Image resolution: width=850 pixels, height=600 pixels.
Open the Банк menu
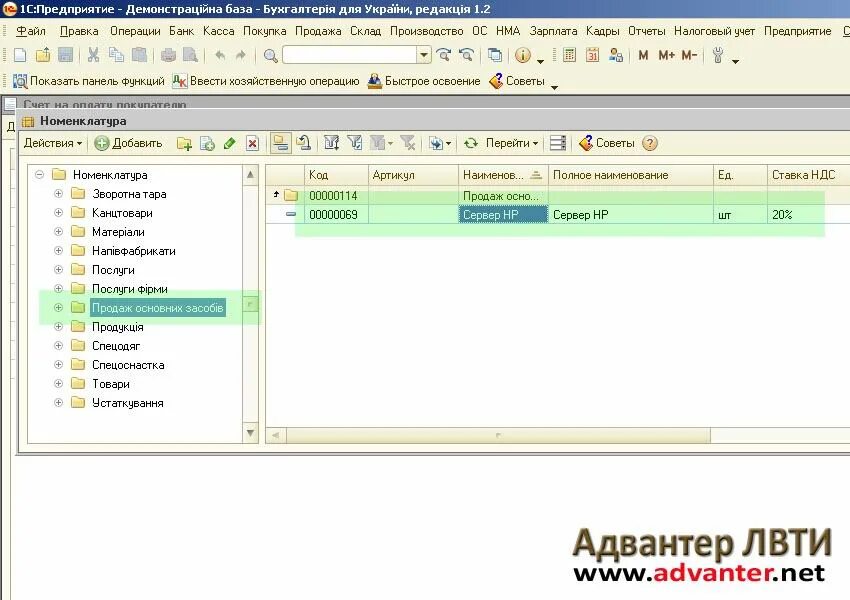click(182, 31)
